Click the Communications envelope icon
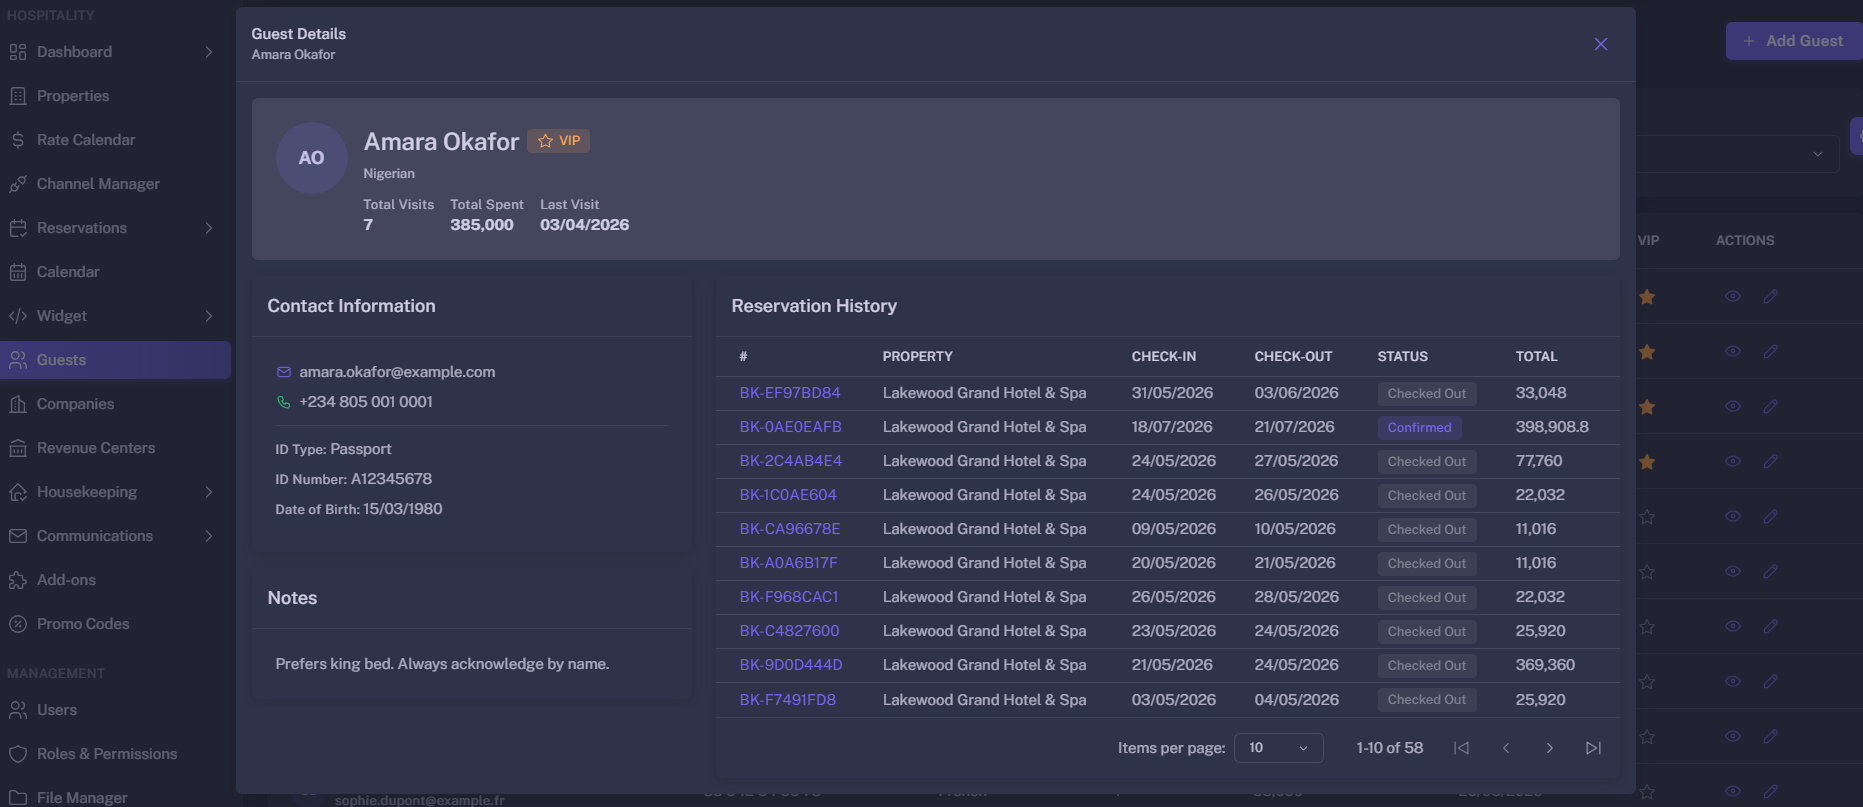The height and width of the screenshot is (807, 1863). point(18,536)
